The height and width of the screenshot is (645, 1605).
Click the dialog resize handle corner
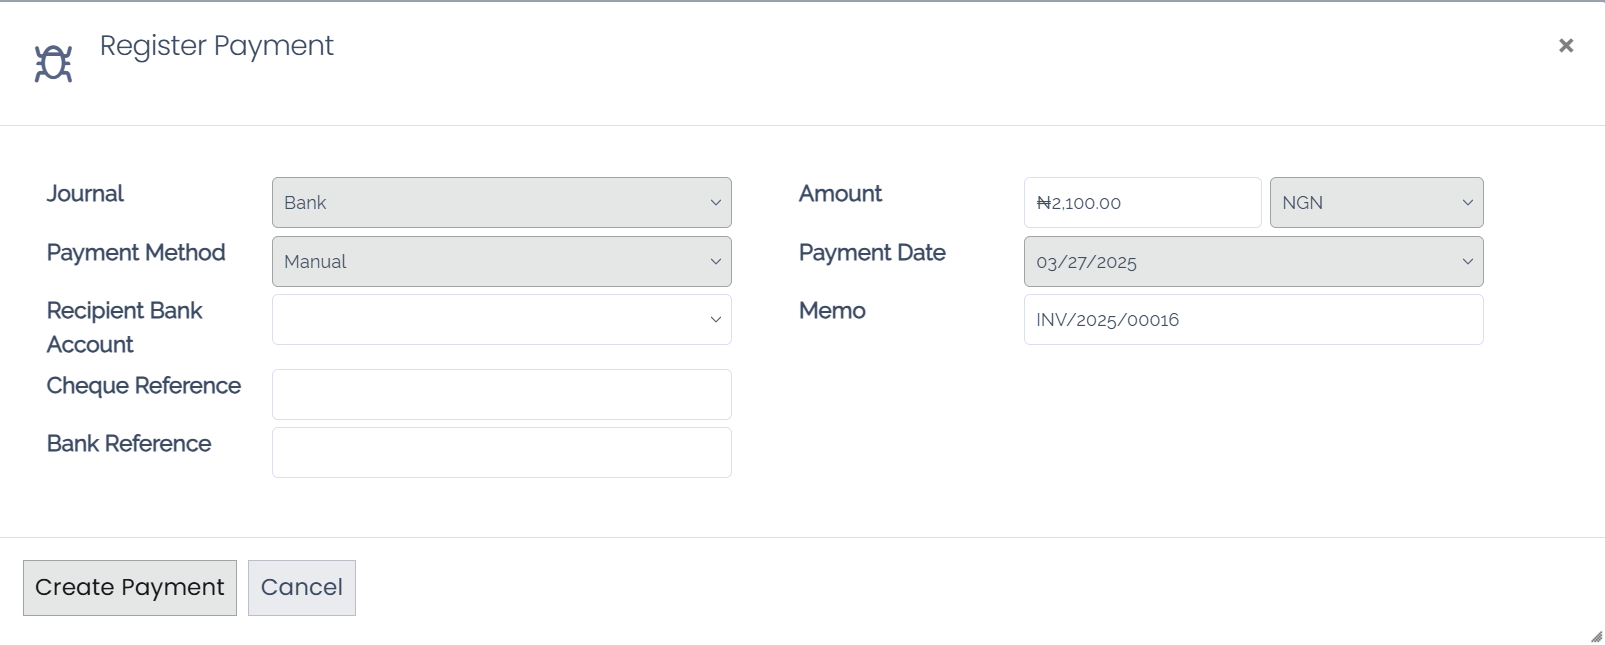pyautogui.click(x=1596, y=637)
